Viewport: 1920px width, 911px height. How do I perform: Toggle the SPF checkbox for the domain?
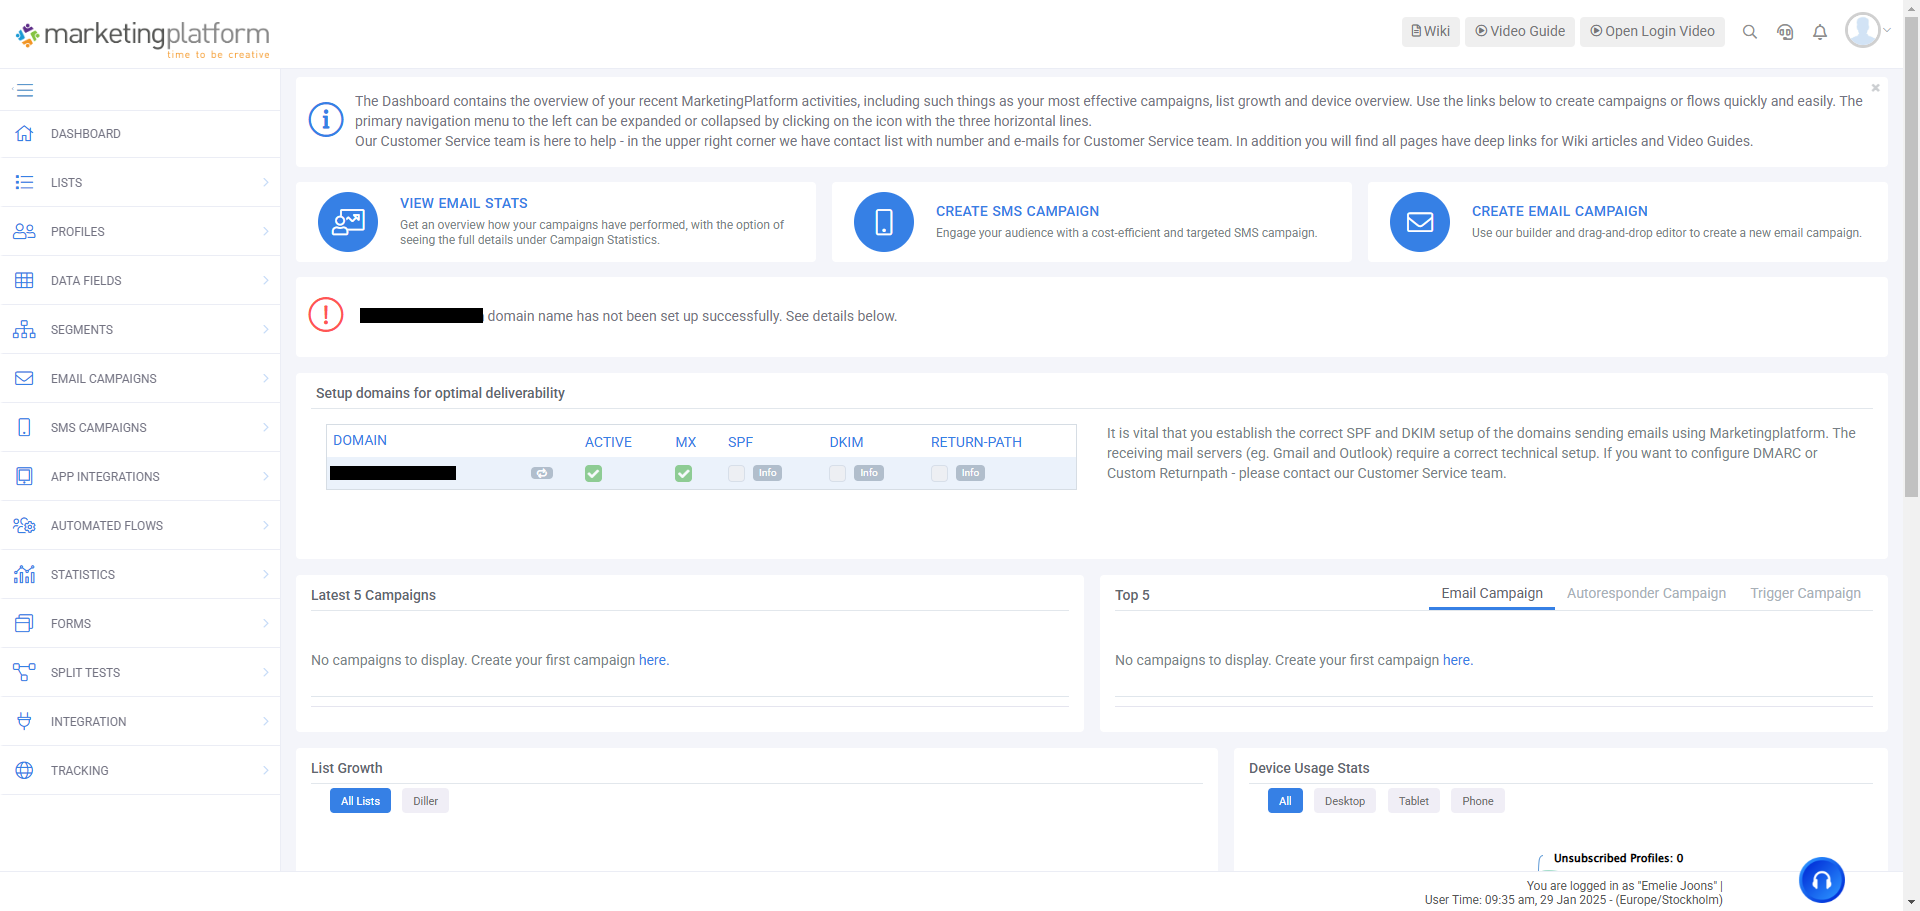[x=736, y=473]
